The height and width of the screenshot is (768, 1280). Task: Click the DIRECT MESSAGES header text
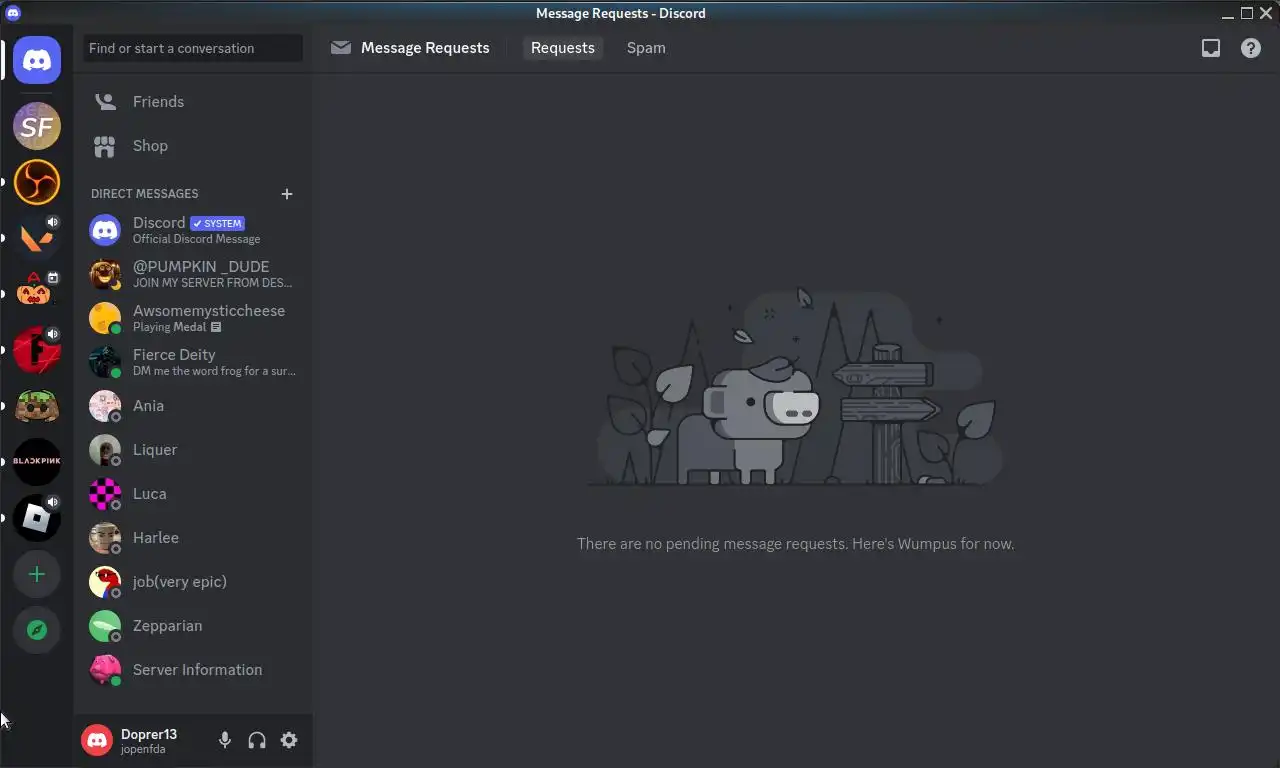(x=145, y=194)
